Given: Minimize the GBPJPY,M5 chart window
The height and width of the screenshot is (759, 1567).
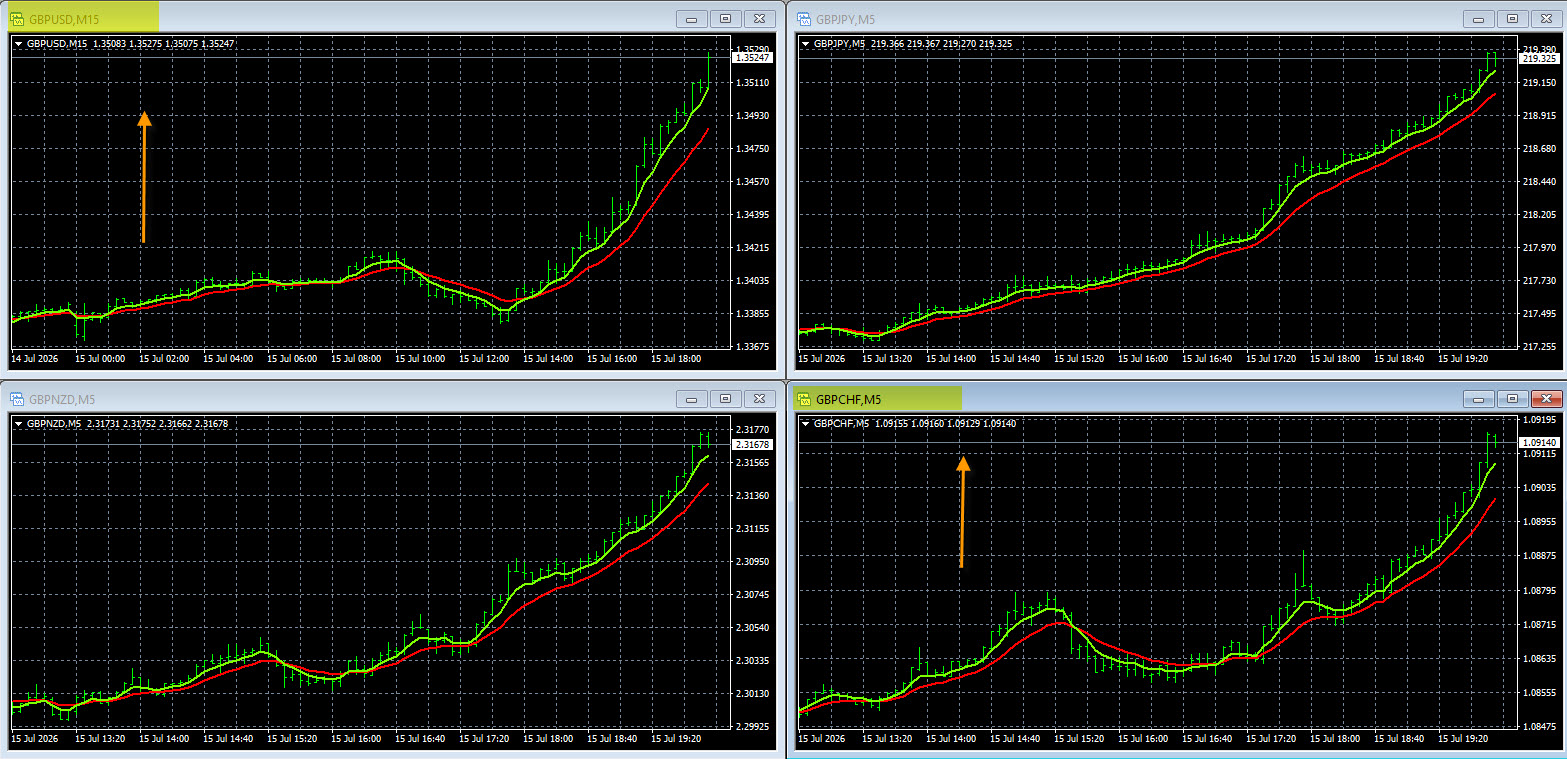Looking at the screenshot, I should click(1478, 18).
